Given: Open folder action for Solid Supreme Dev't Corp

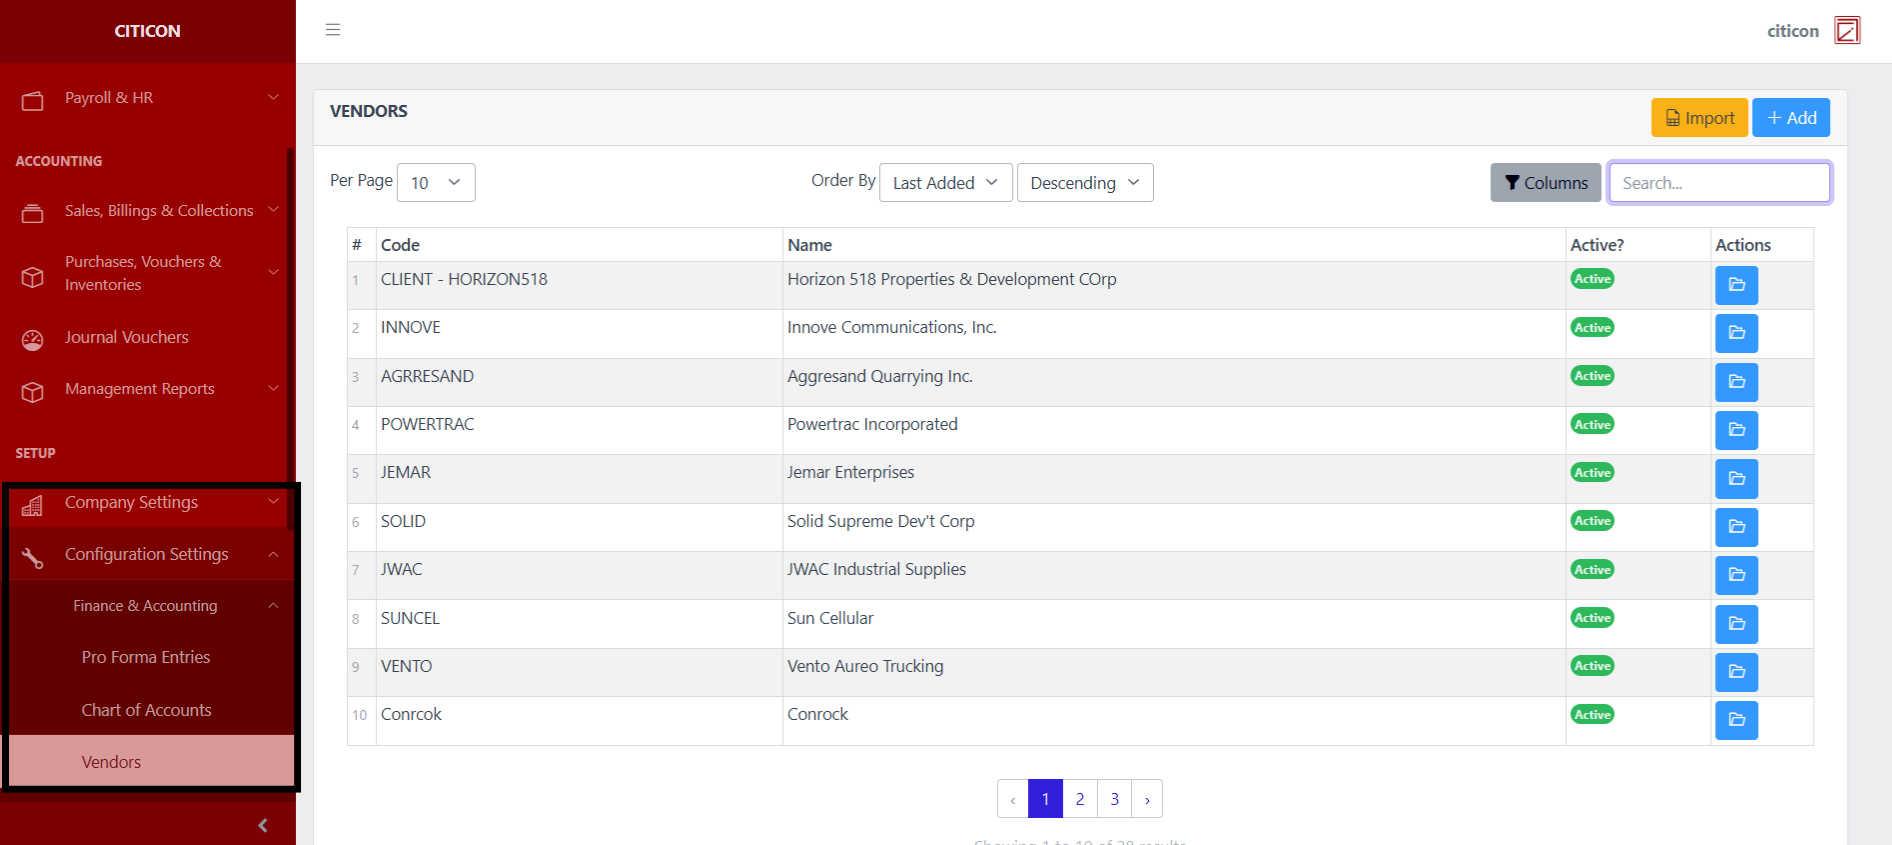Looking at the screenshot, I should [x=1736, y=527].
